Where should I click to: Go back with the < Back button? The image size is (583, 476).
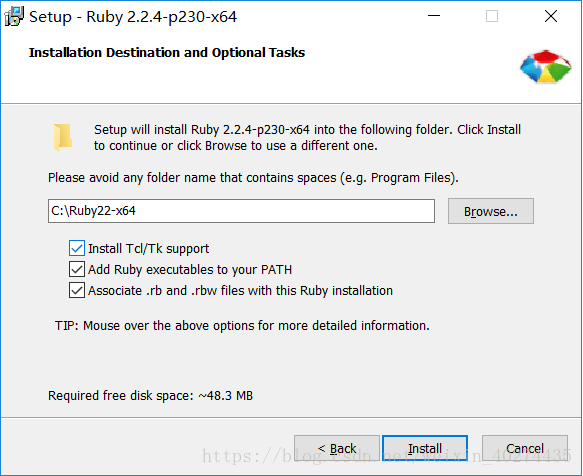[x=337, y=448]
